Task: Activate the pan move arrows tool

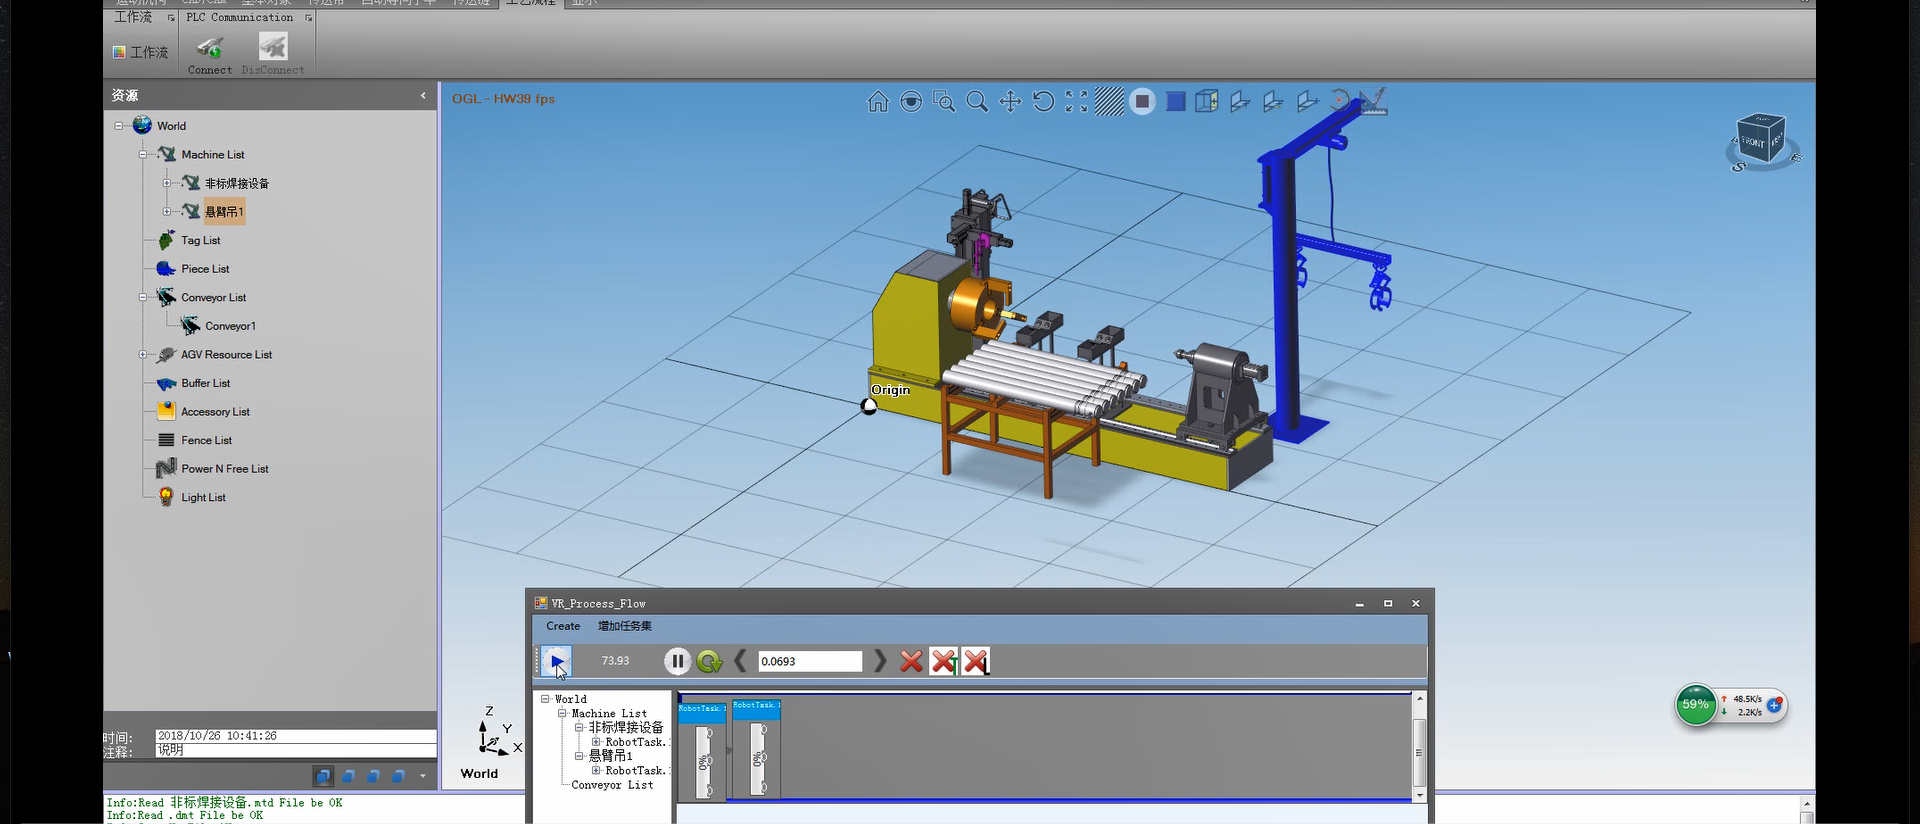Action: 1010,102
